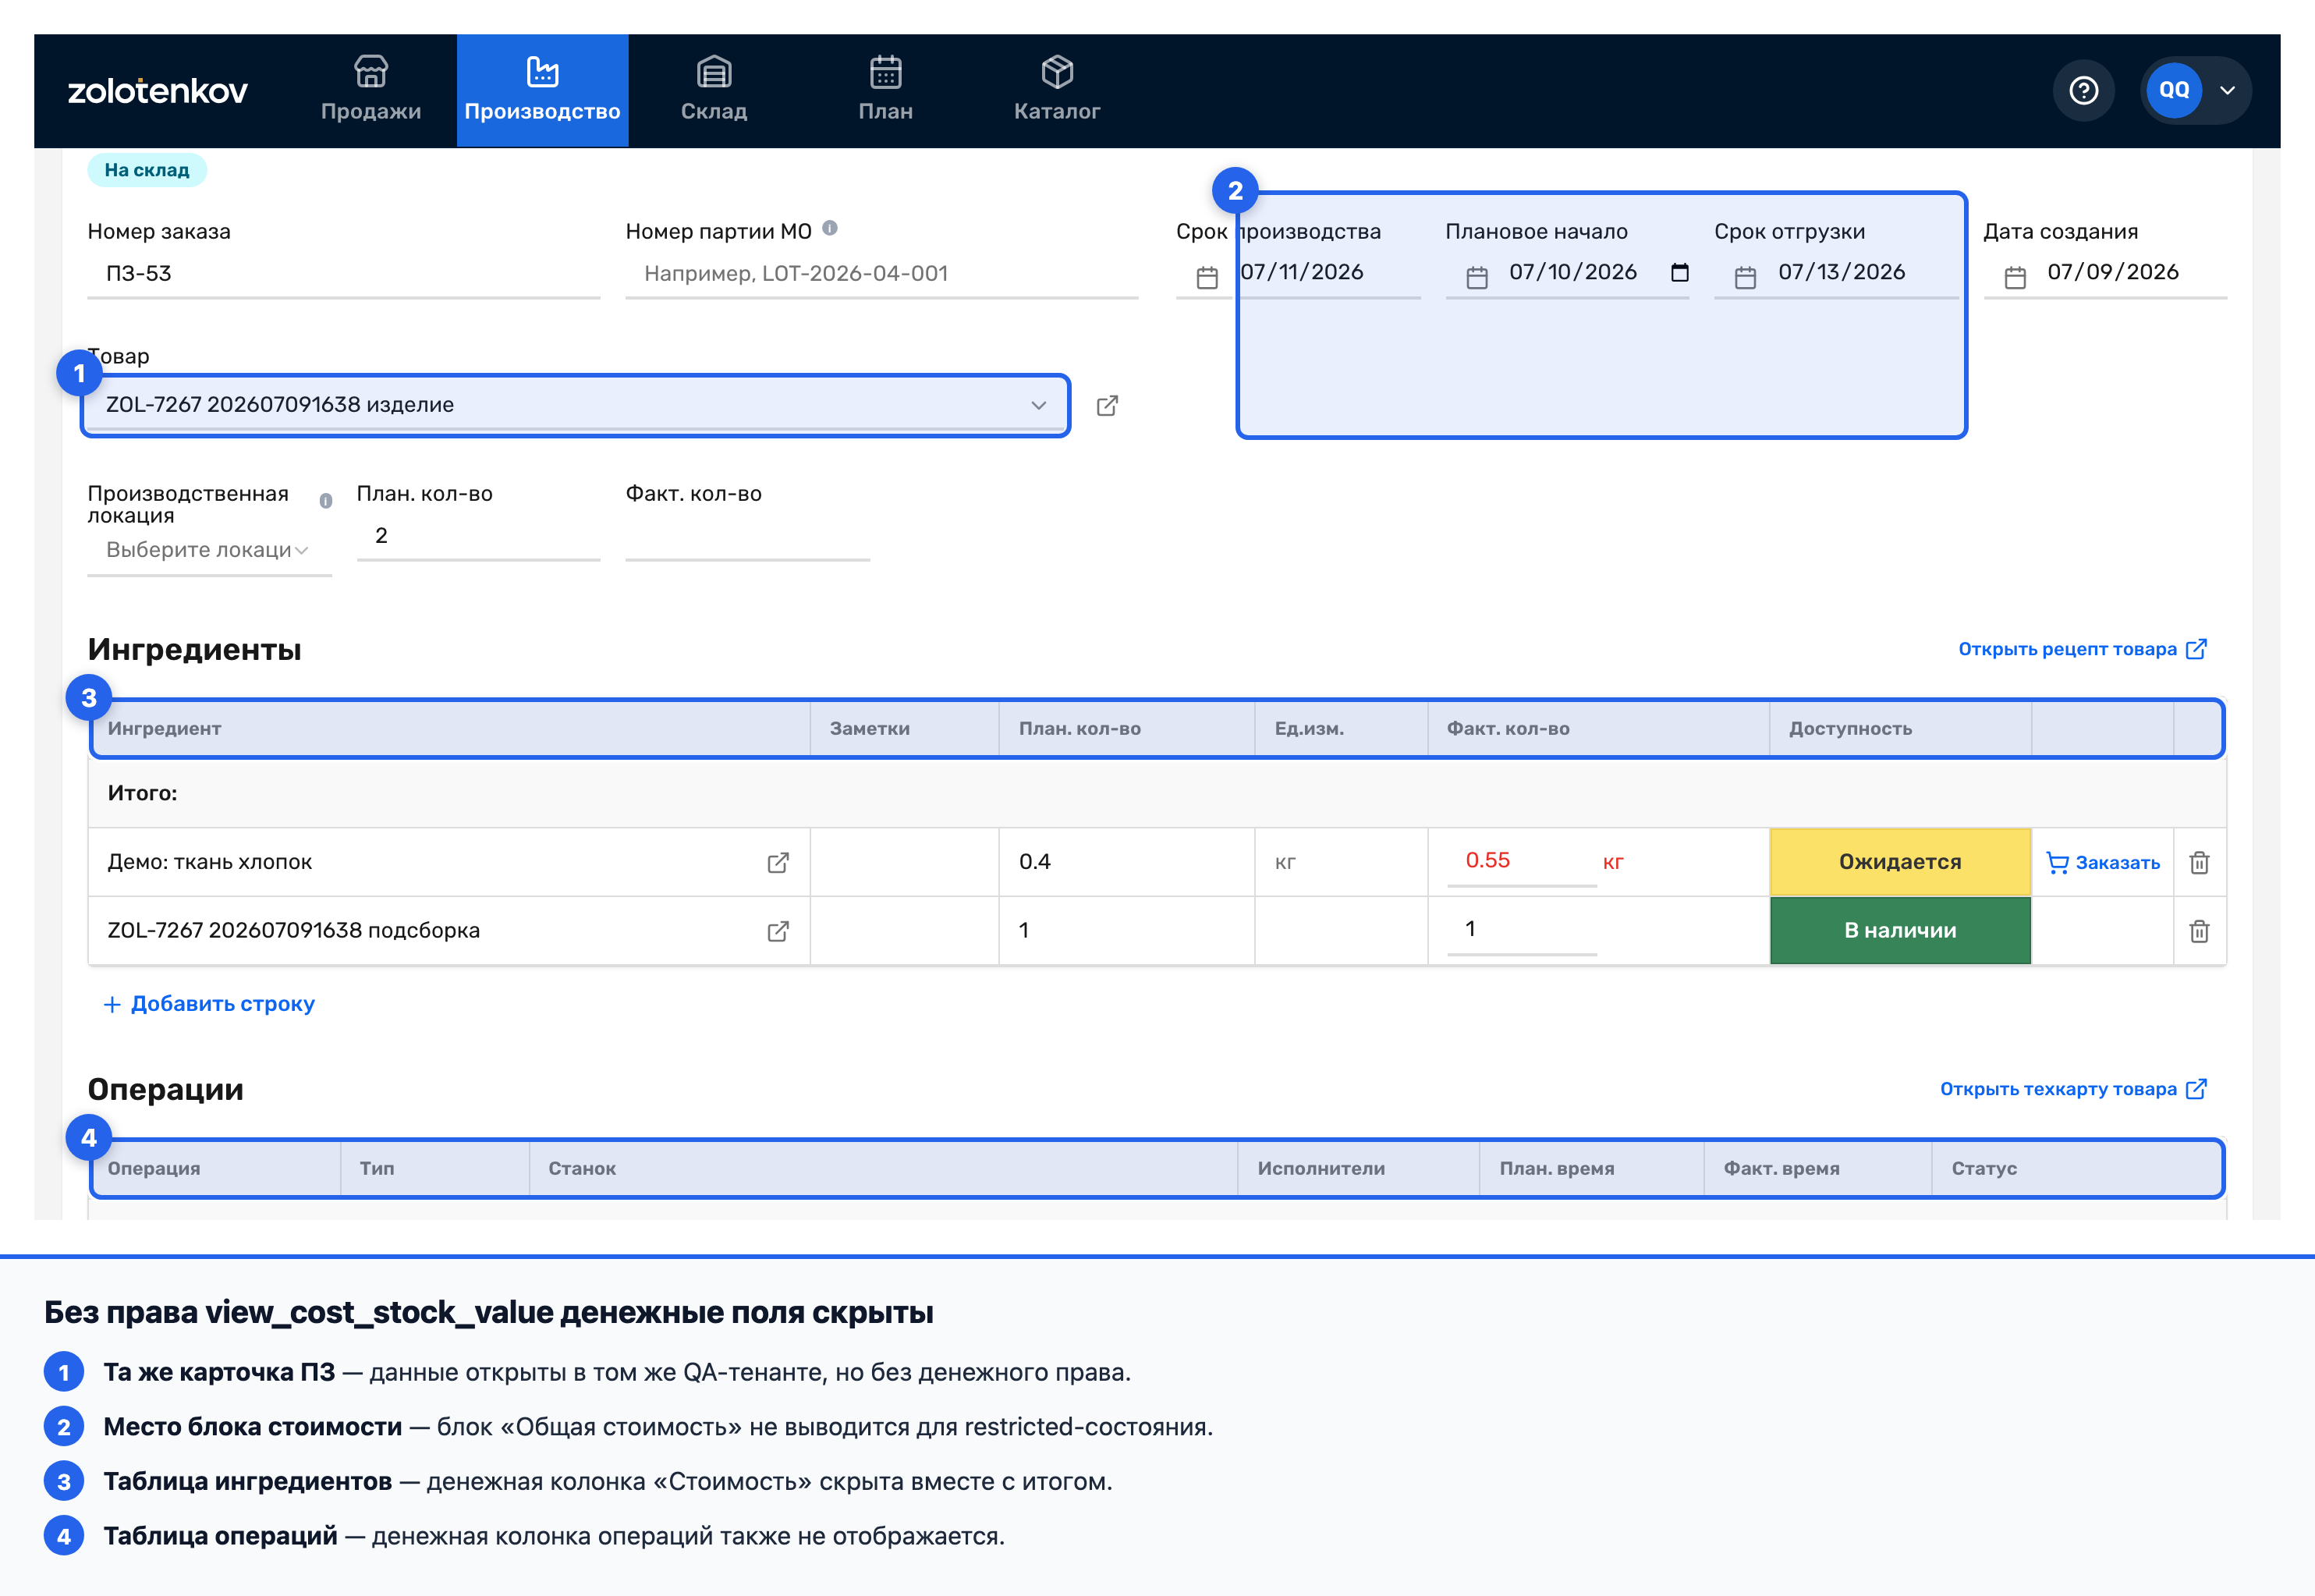
Task: Open the Продажи section
Action: tap(371, 90)
